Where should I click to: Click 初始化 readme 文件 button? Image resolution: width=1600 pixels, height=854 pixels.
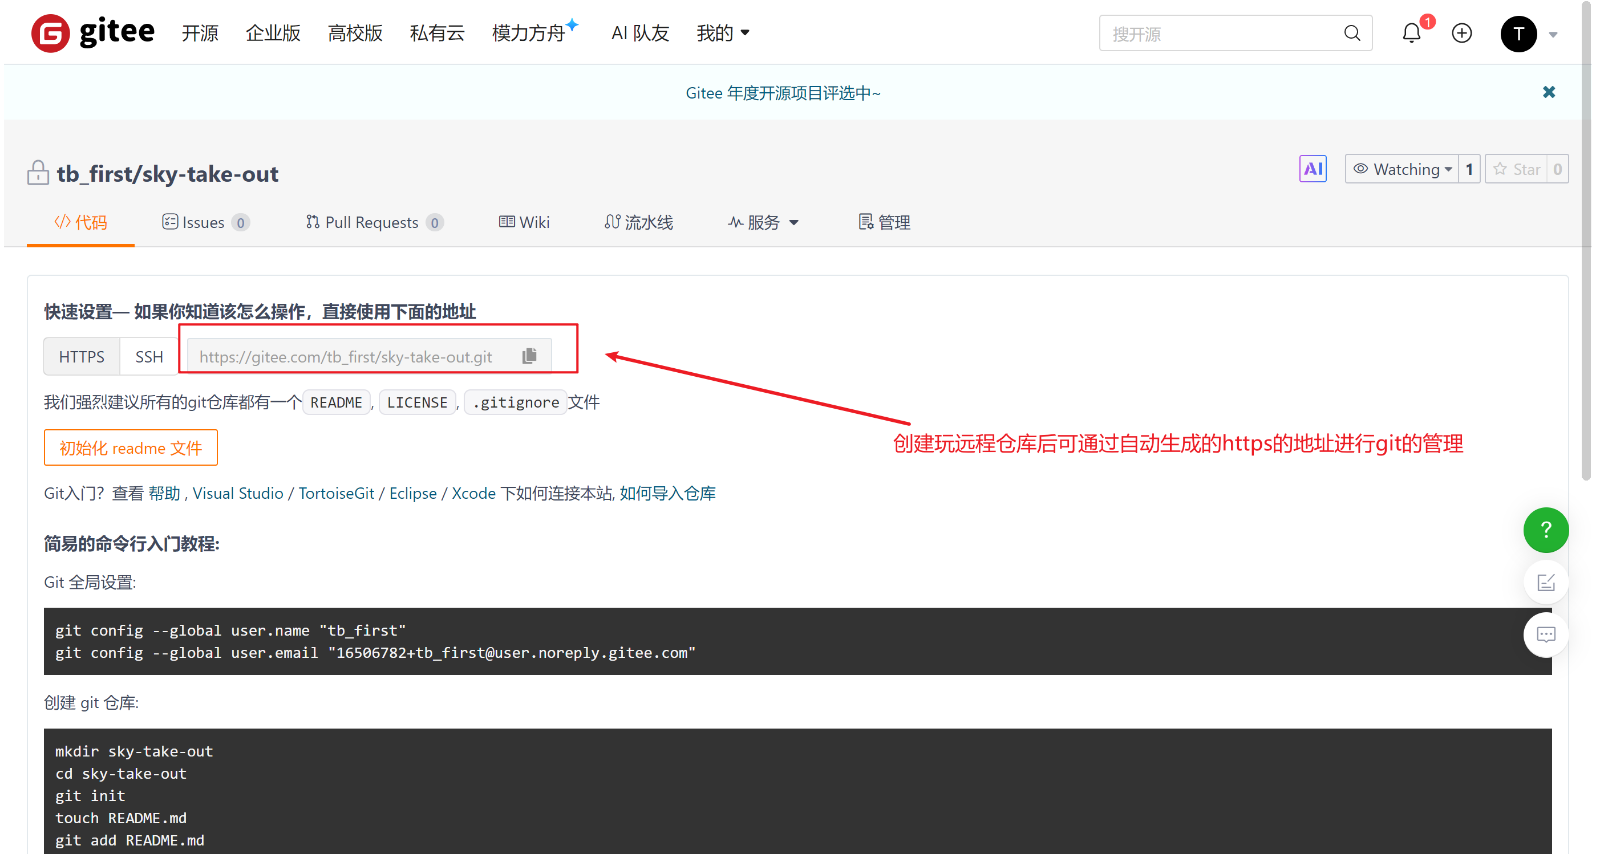pos(131,448)
